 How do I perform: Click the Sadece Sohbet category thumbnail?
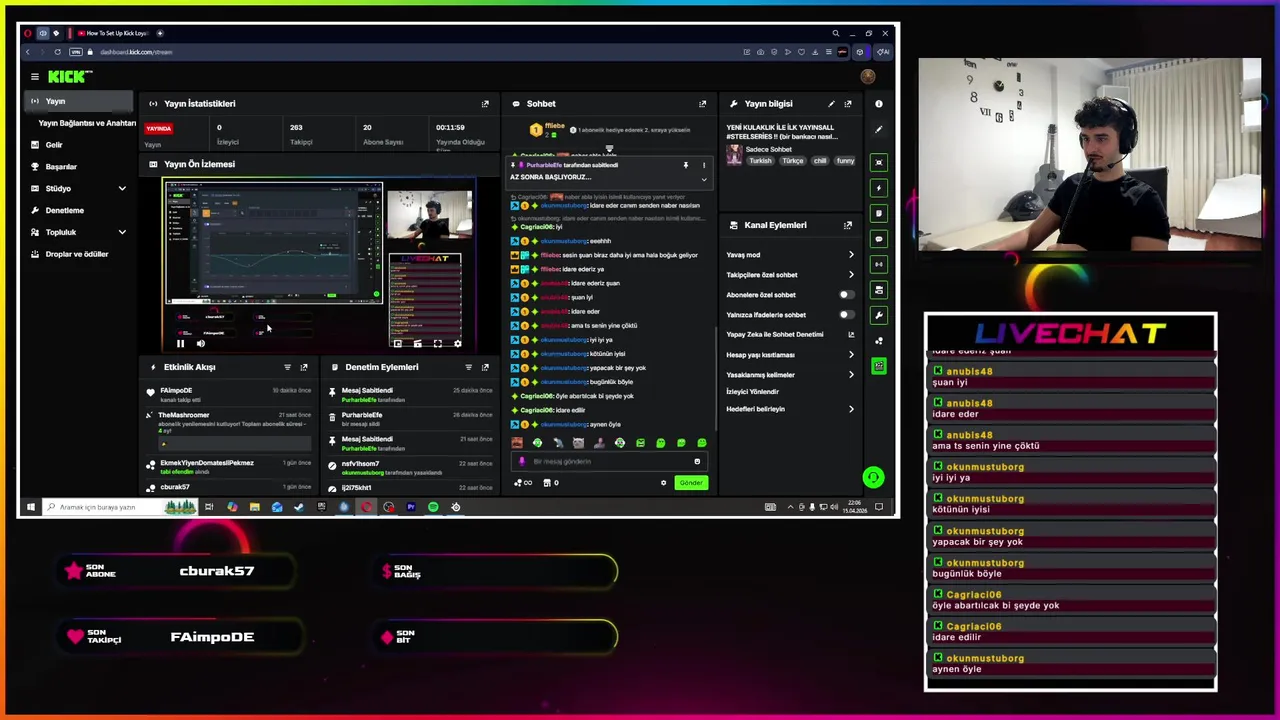click(734, 155)
